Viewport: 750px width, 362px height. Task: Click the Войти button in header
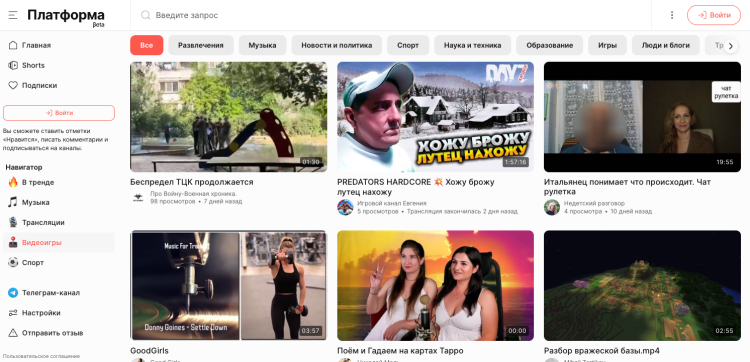714,15
